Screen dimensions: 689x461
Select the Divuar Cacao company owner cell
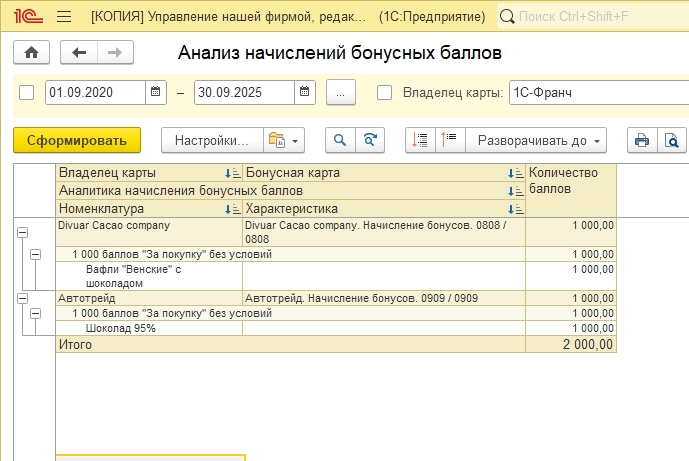click(x=149, y=232)
